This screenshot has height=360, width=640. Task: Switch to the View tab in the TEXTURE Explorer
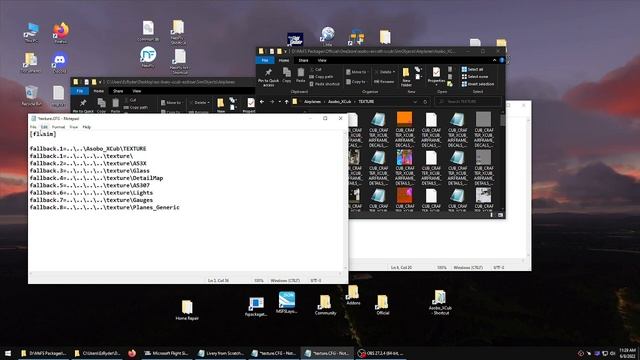pyautogui.click(x=322, y=60)
